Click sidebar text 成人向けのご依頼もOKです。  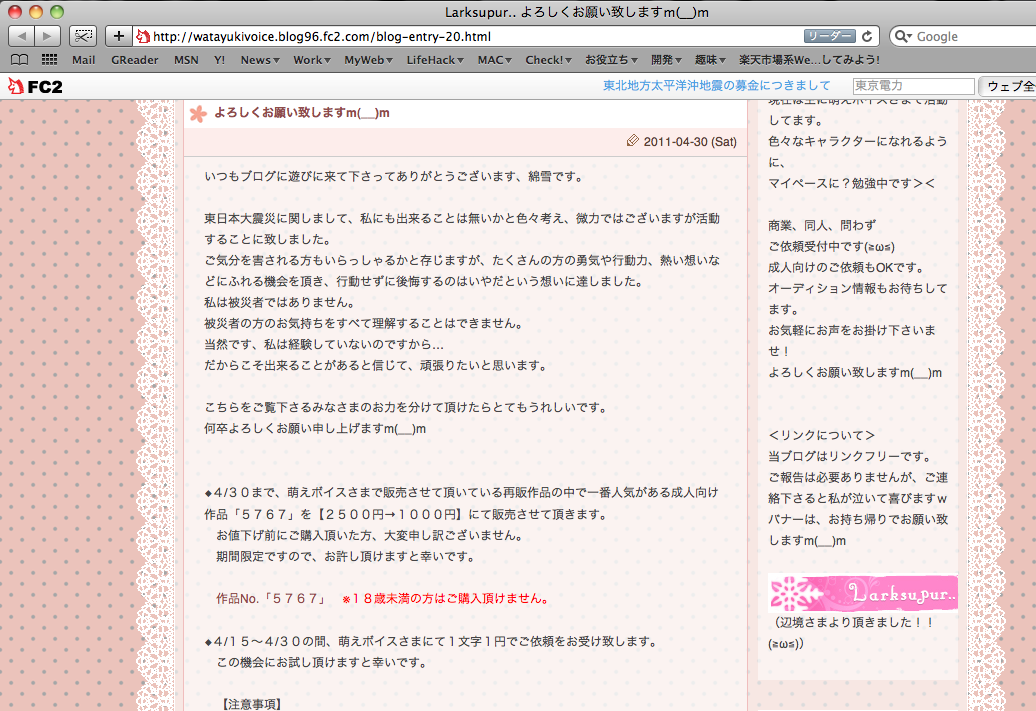(846, 268)
